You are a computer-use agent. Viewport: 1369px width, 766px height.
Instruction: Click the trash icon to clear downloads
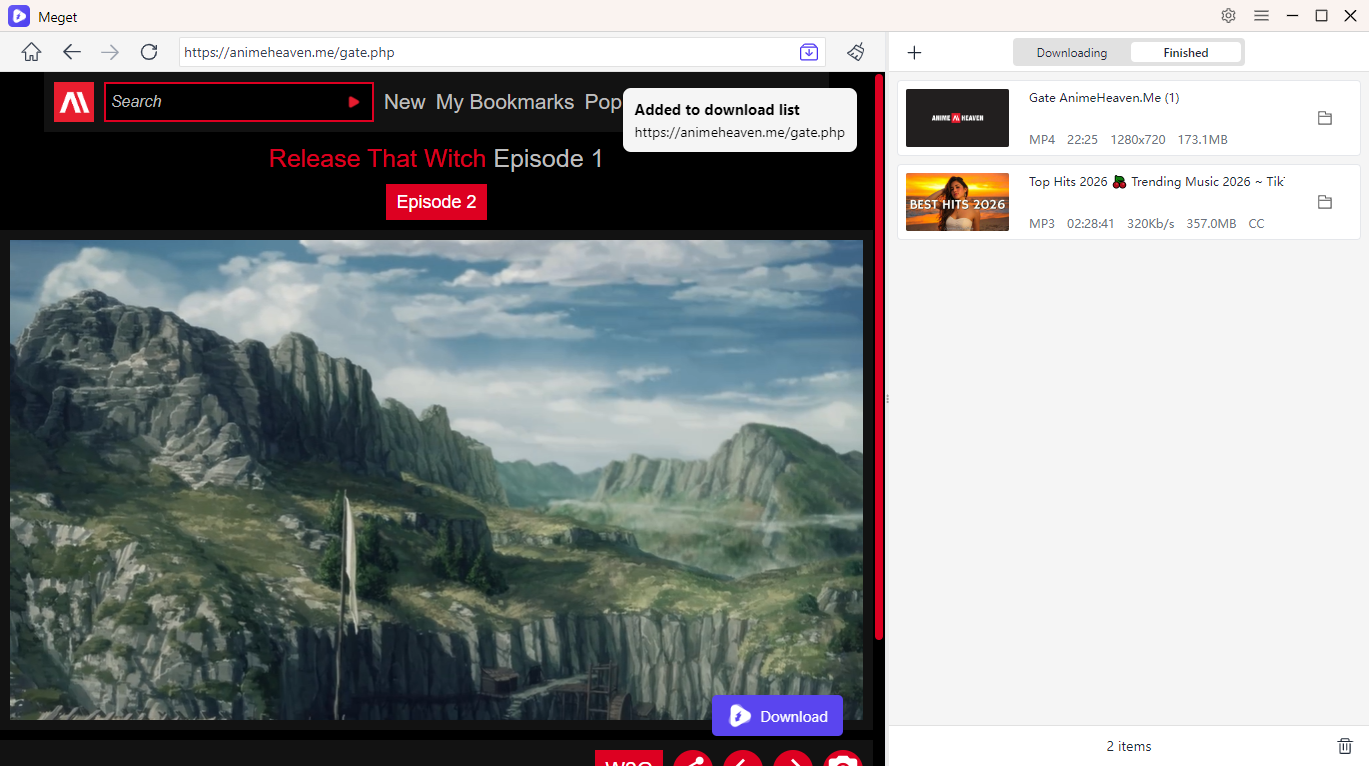point(1345,745)
